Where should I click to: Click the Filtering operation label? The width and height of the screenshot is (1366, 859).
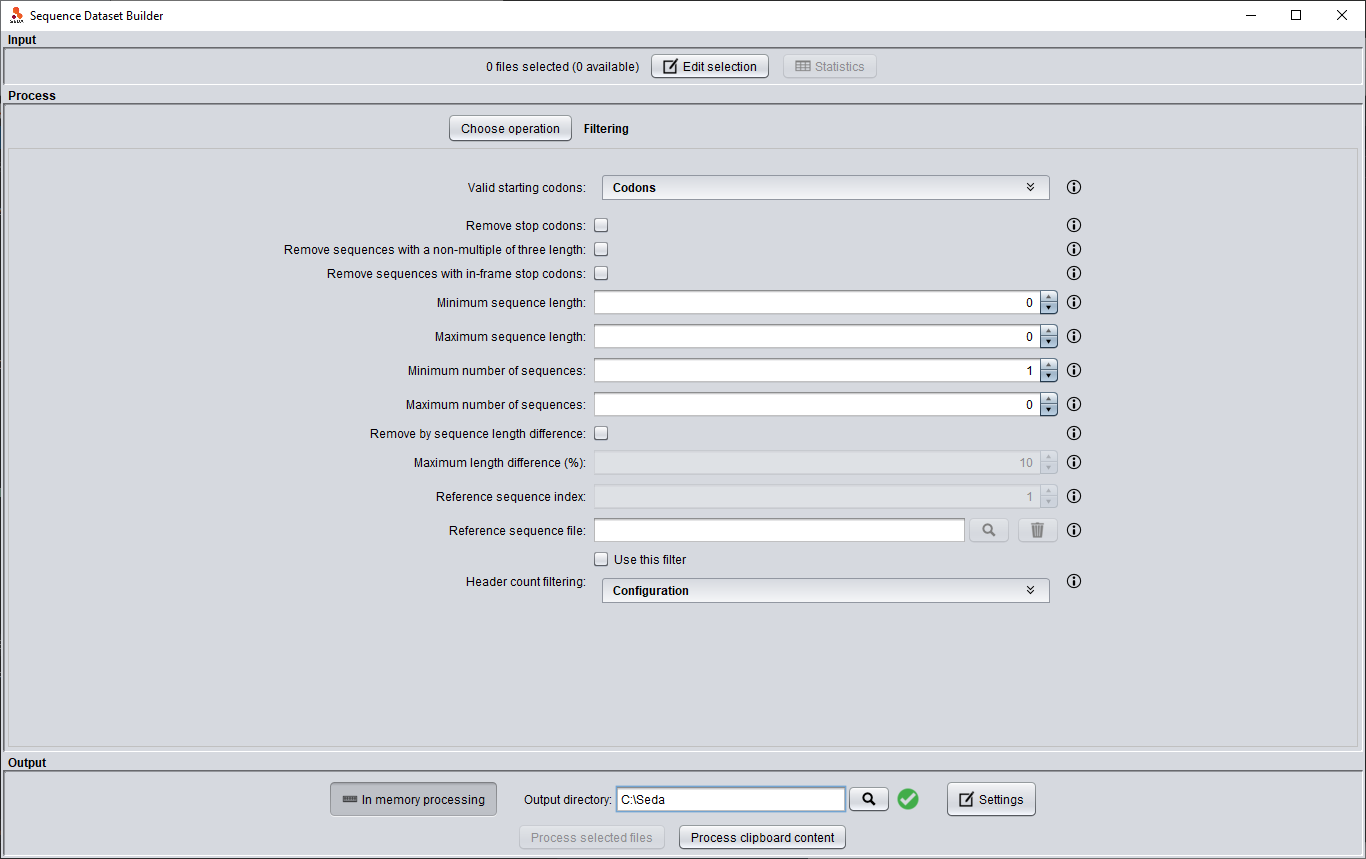pyautogui.click(x=606, y=128)
